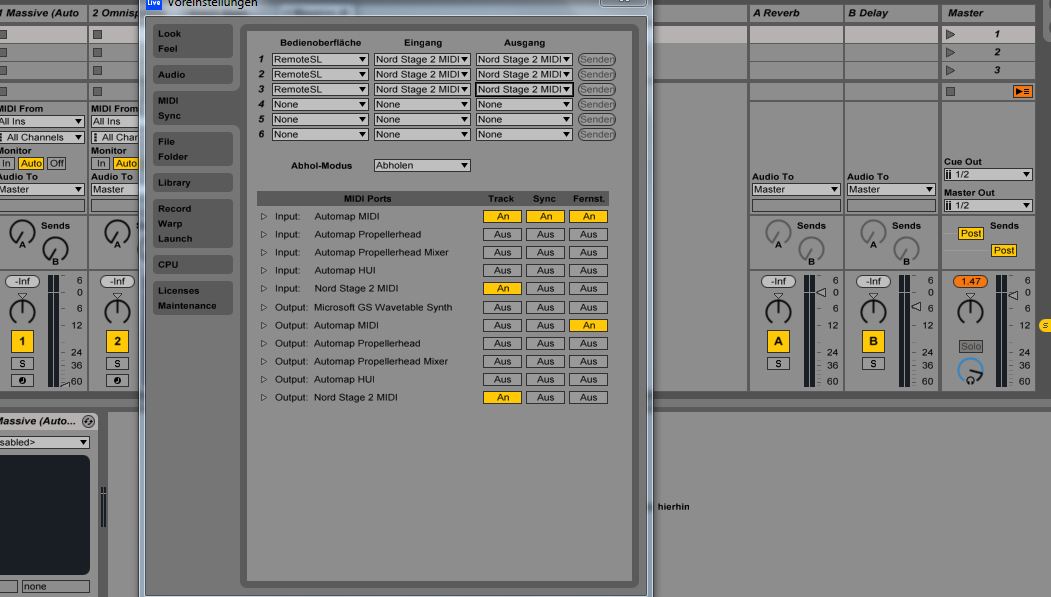Viewport: 1051px width, 597px height.
Task: Enable Sync for Output Microsoft GS Wavetable Synth
Action: (546, 307)
